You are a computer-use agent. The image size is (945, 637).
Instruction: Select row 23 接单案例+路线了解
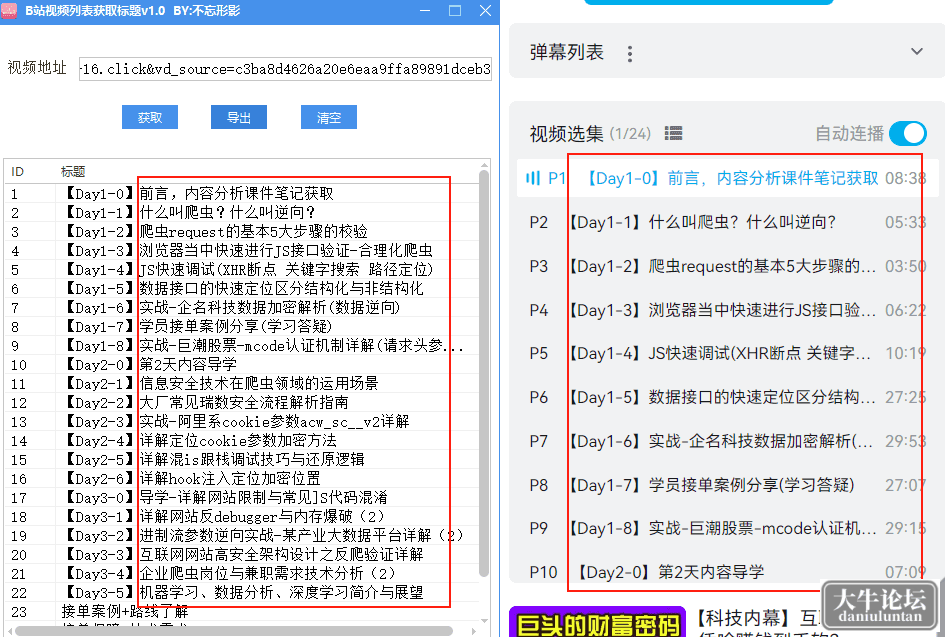[x=241, y=612]
